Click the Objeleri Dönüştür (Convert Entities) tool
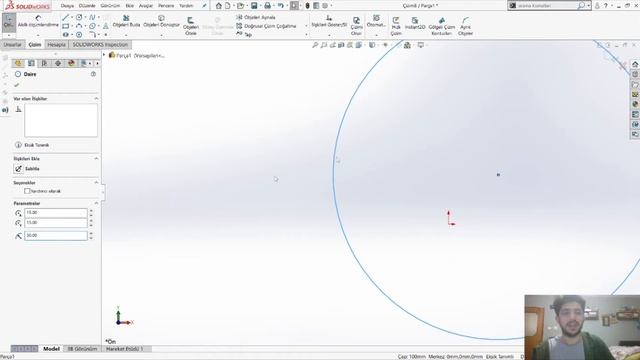Image resolution: width=640 pixels, height=360 pixels. tap(161, 21)
